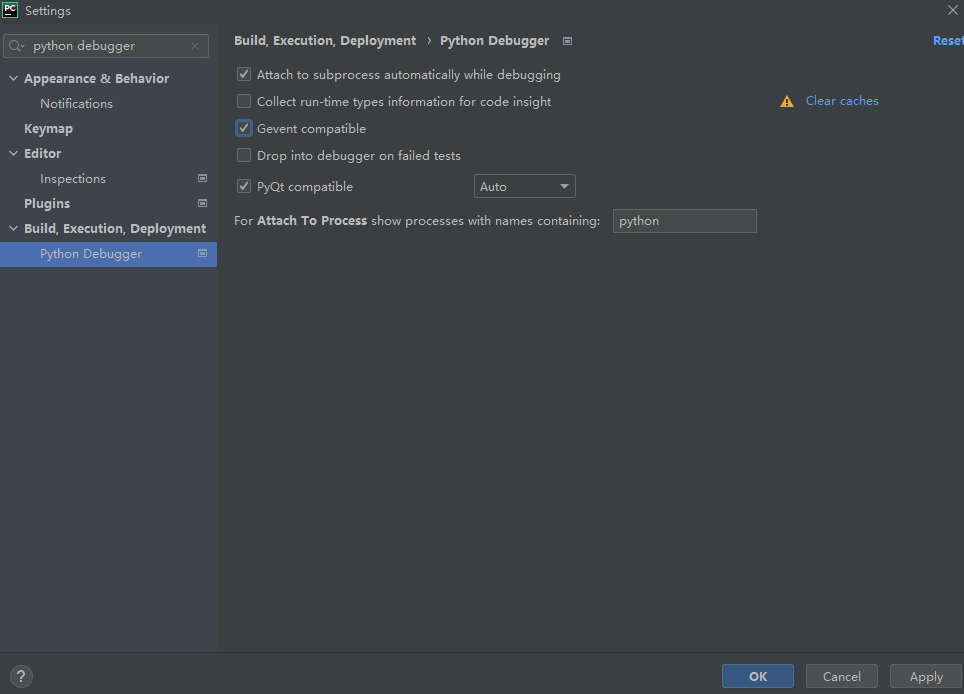Click project-level icon next to Python Debugger row
964x694 pixels.
click(202, 253)
